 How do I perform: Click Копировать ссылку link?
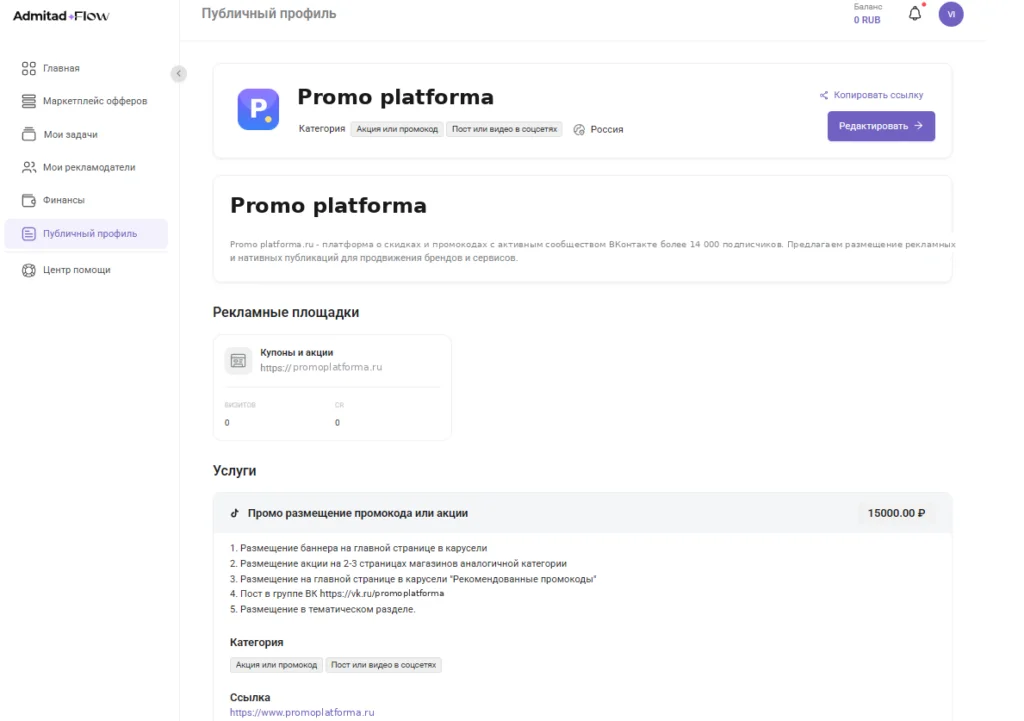click(878, 95)
